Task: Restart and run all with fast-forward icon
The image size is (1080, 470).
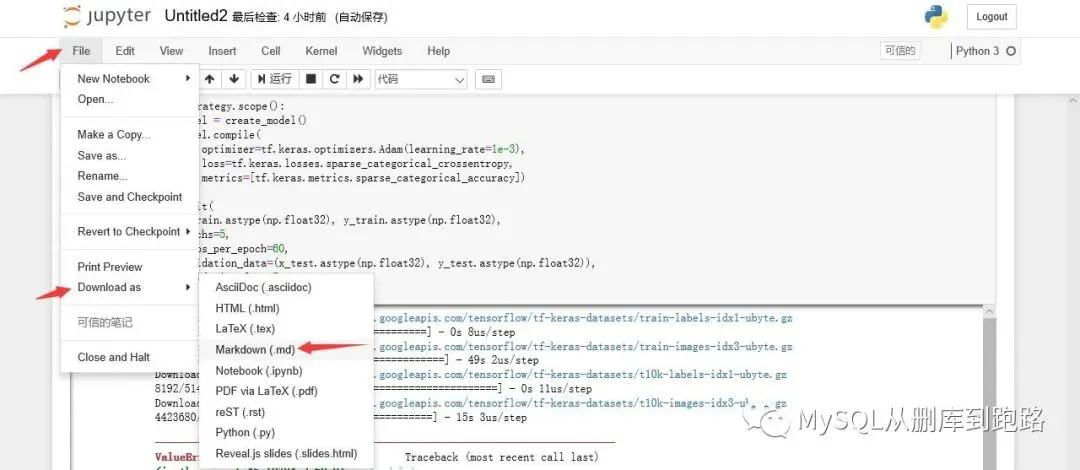Action: tap(358, 79)
